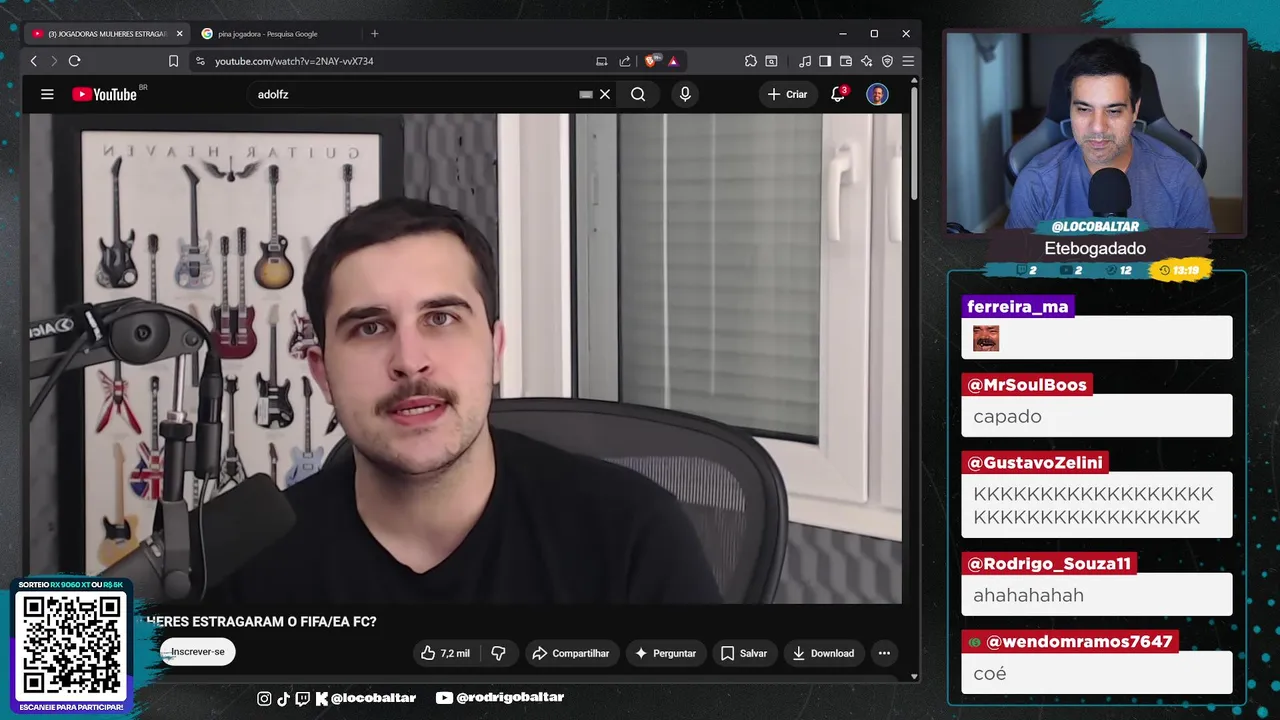Click the video player to pause
1280x720 pixels.
(x=465, y=358)
